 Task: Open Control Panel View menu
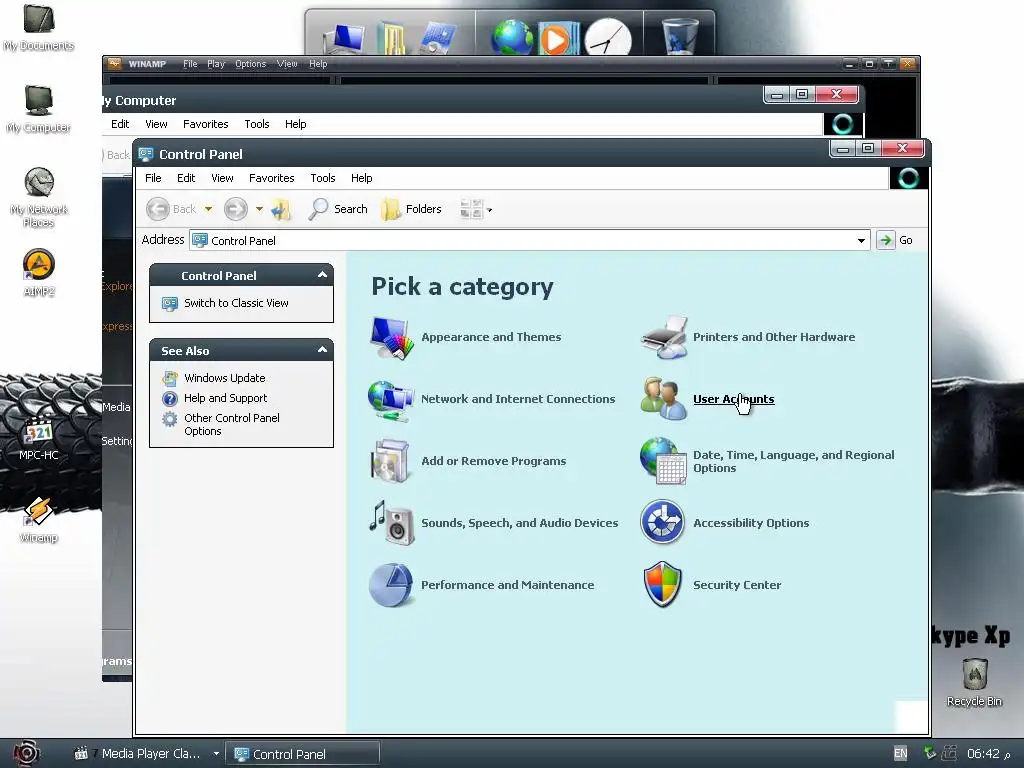[x=222, y=178]
